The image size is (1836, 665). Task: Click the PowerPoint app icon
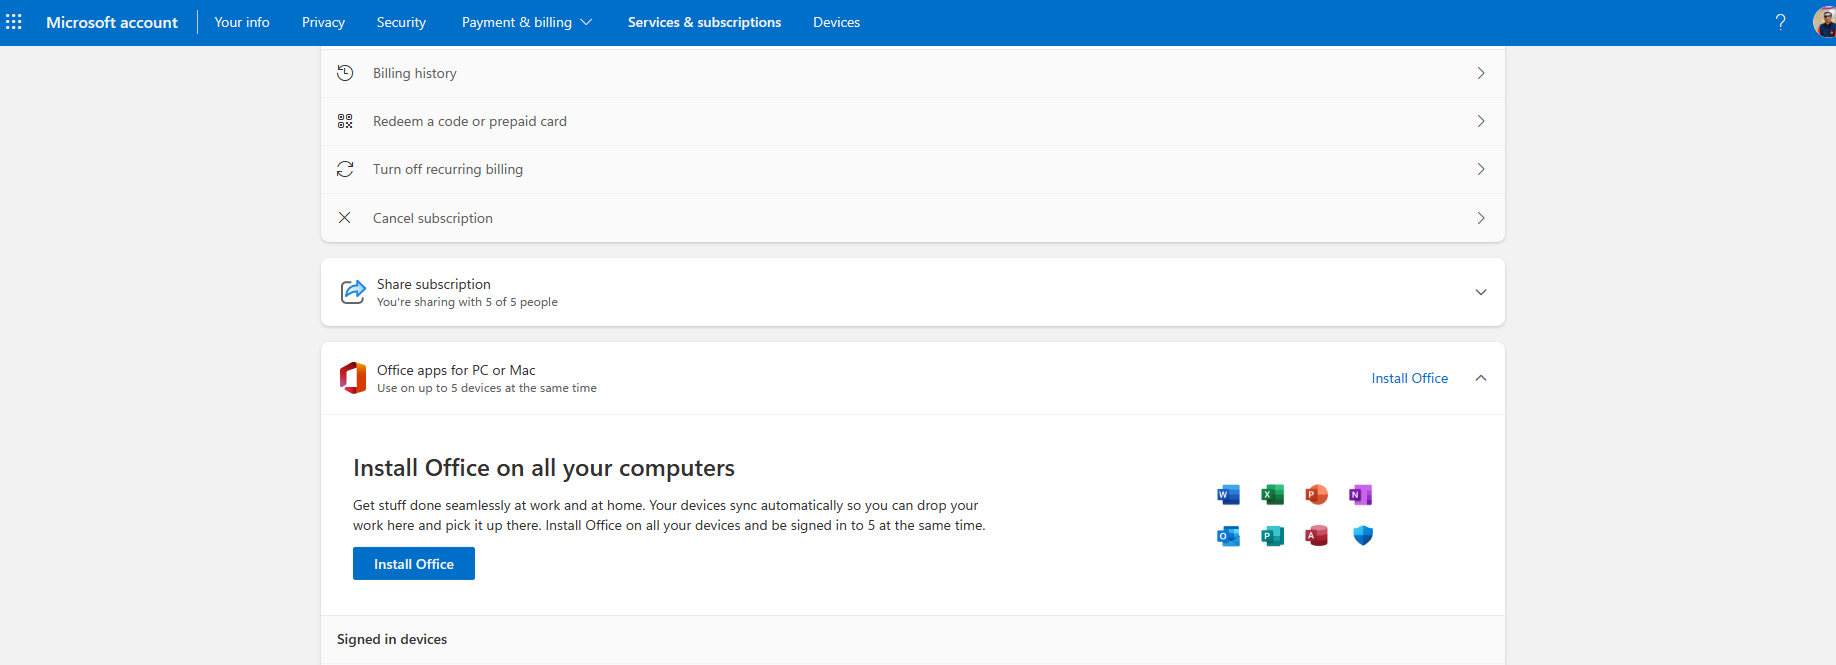coord(1316,494)
